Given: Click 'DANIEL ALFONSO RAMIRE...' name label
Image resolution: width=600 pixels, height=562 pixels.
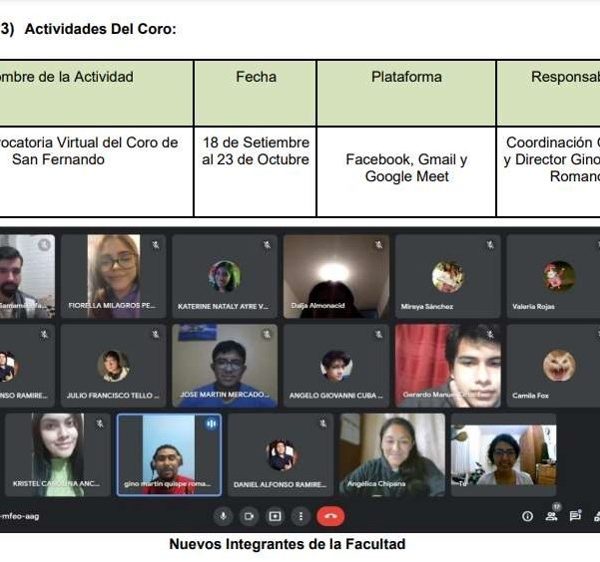Looking at the screenshot, I should click(x=280, y=485).
